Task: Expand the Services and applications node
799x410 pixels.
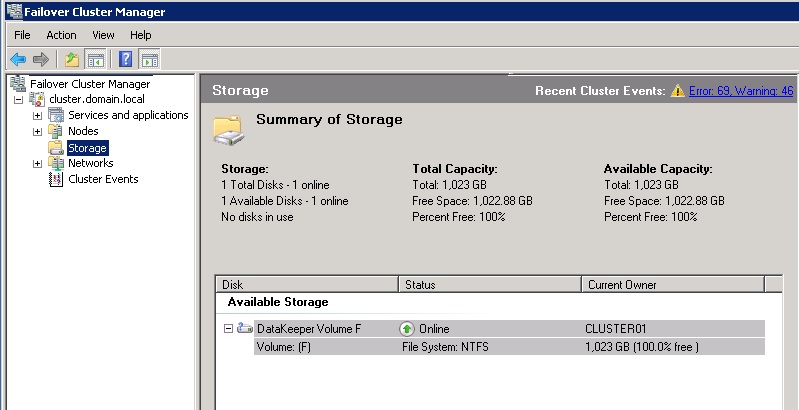Action: pyautogui.click(x=37, y=116)
